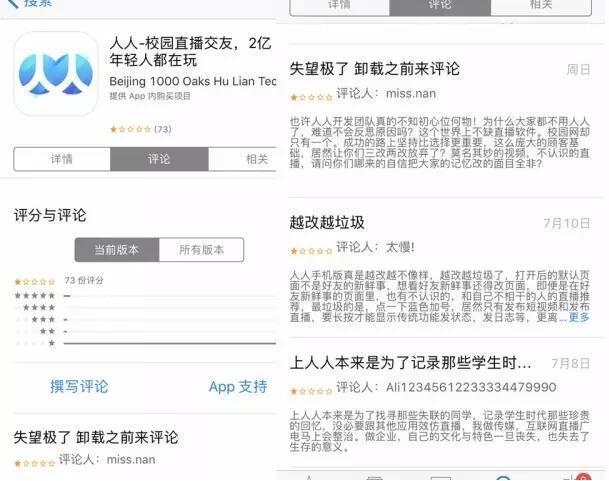Click the 7月8日 review date
The image size is (609, 481).
coord(571,364)
